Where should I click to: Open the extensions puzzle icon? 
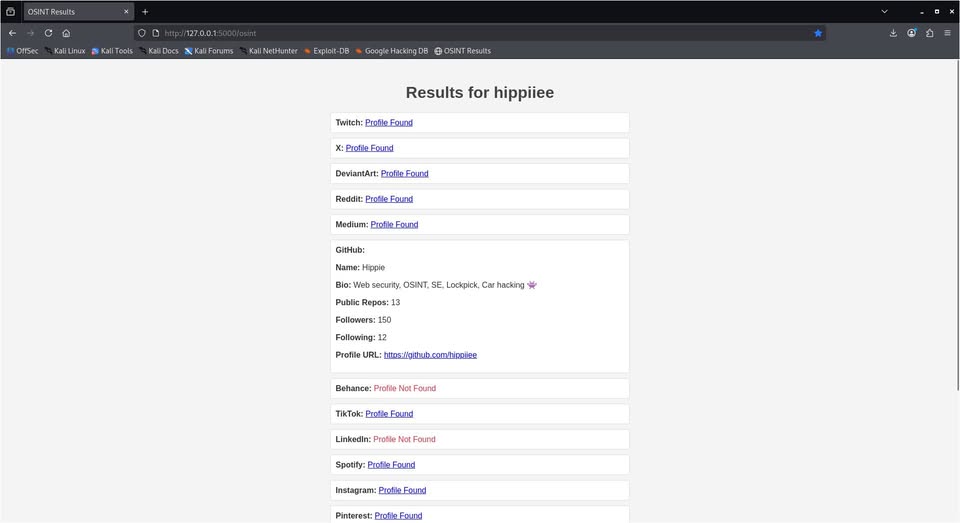click(929, 33)
